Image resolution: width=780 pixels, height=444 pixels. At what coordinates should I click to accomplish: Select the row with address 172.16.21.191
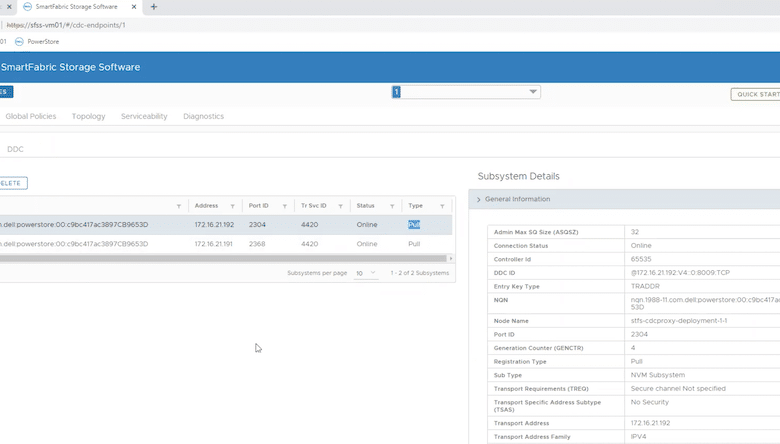226,244
